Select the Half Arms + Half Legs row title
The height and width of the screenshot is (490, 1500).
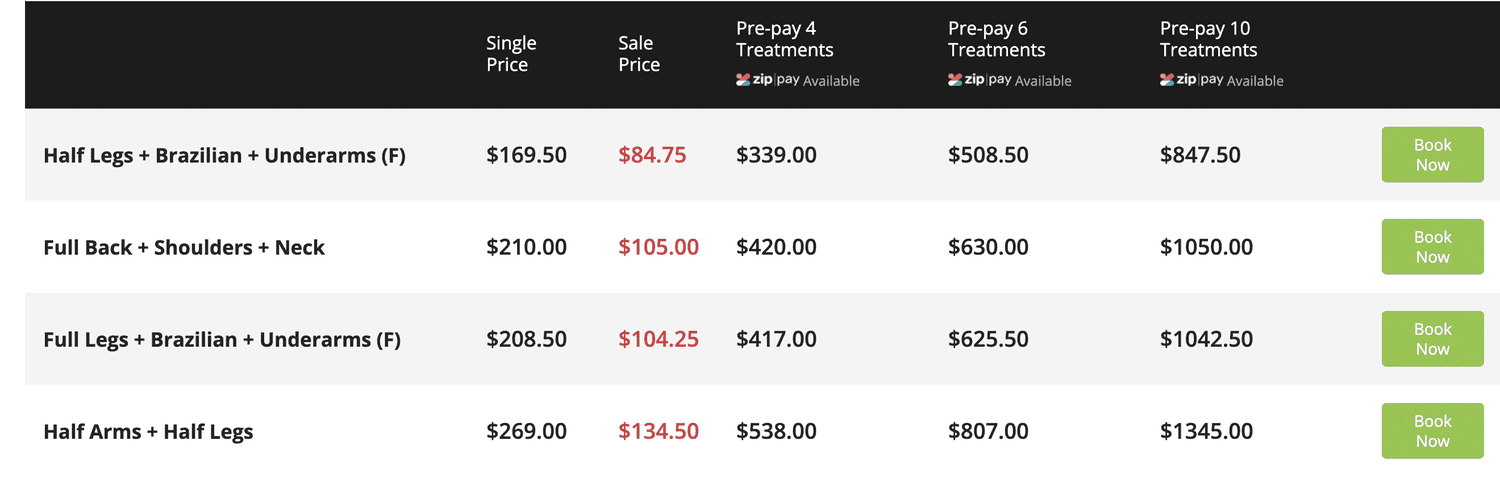(148, 432)
